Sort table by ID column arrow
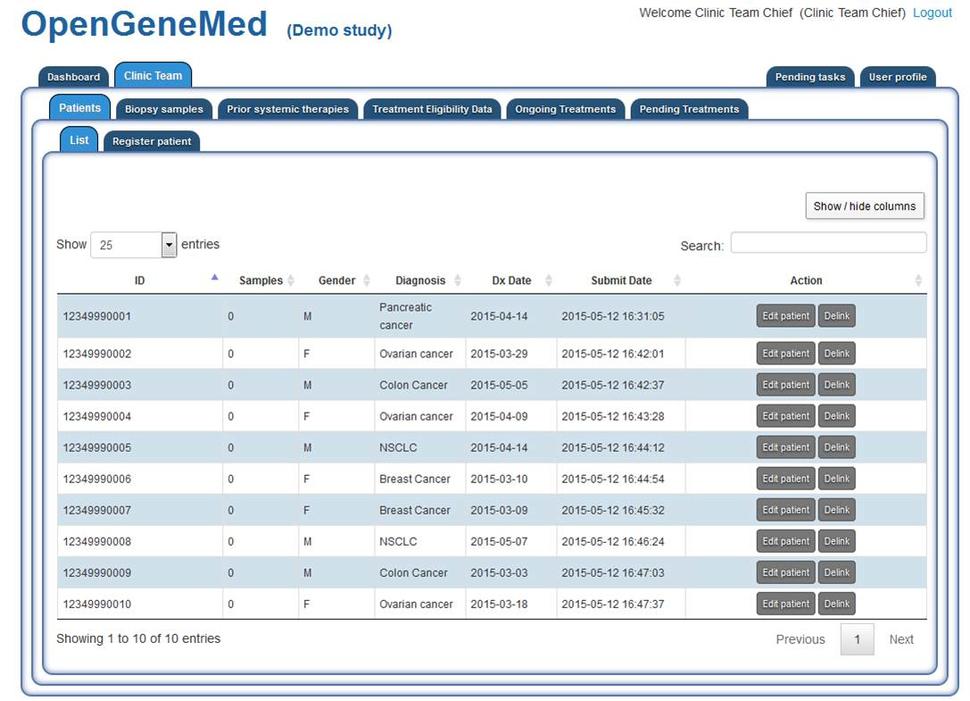 [214, 279]
